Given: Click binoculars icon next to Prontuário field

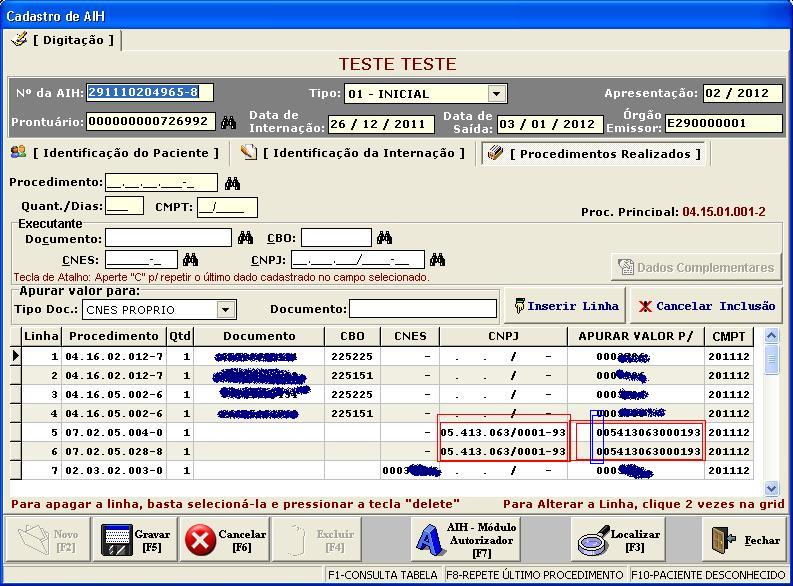Looking at the screenshot, I should tap(229, 122).
